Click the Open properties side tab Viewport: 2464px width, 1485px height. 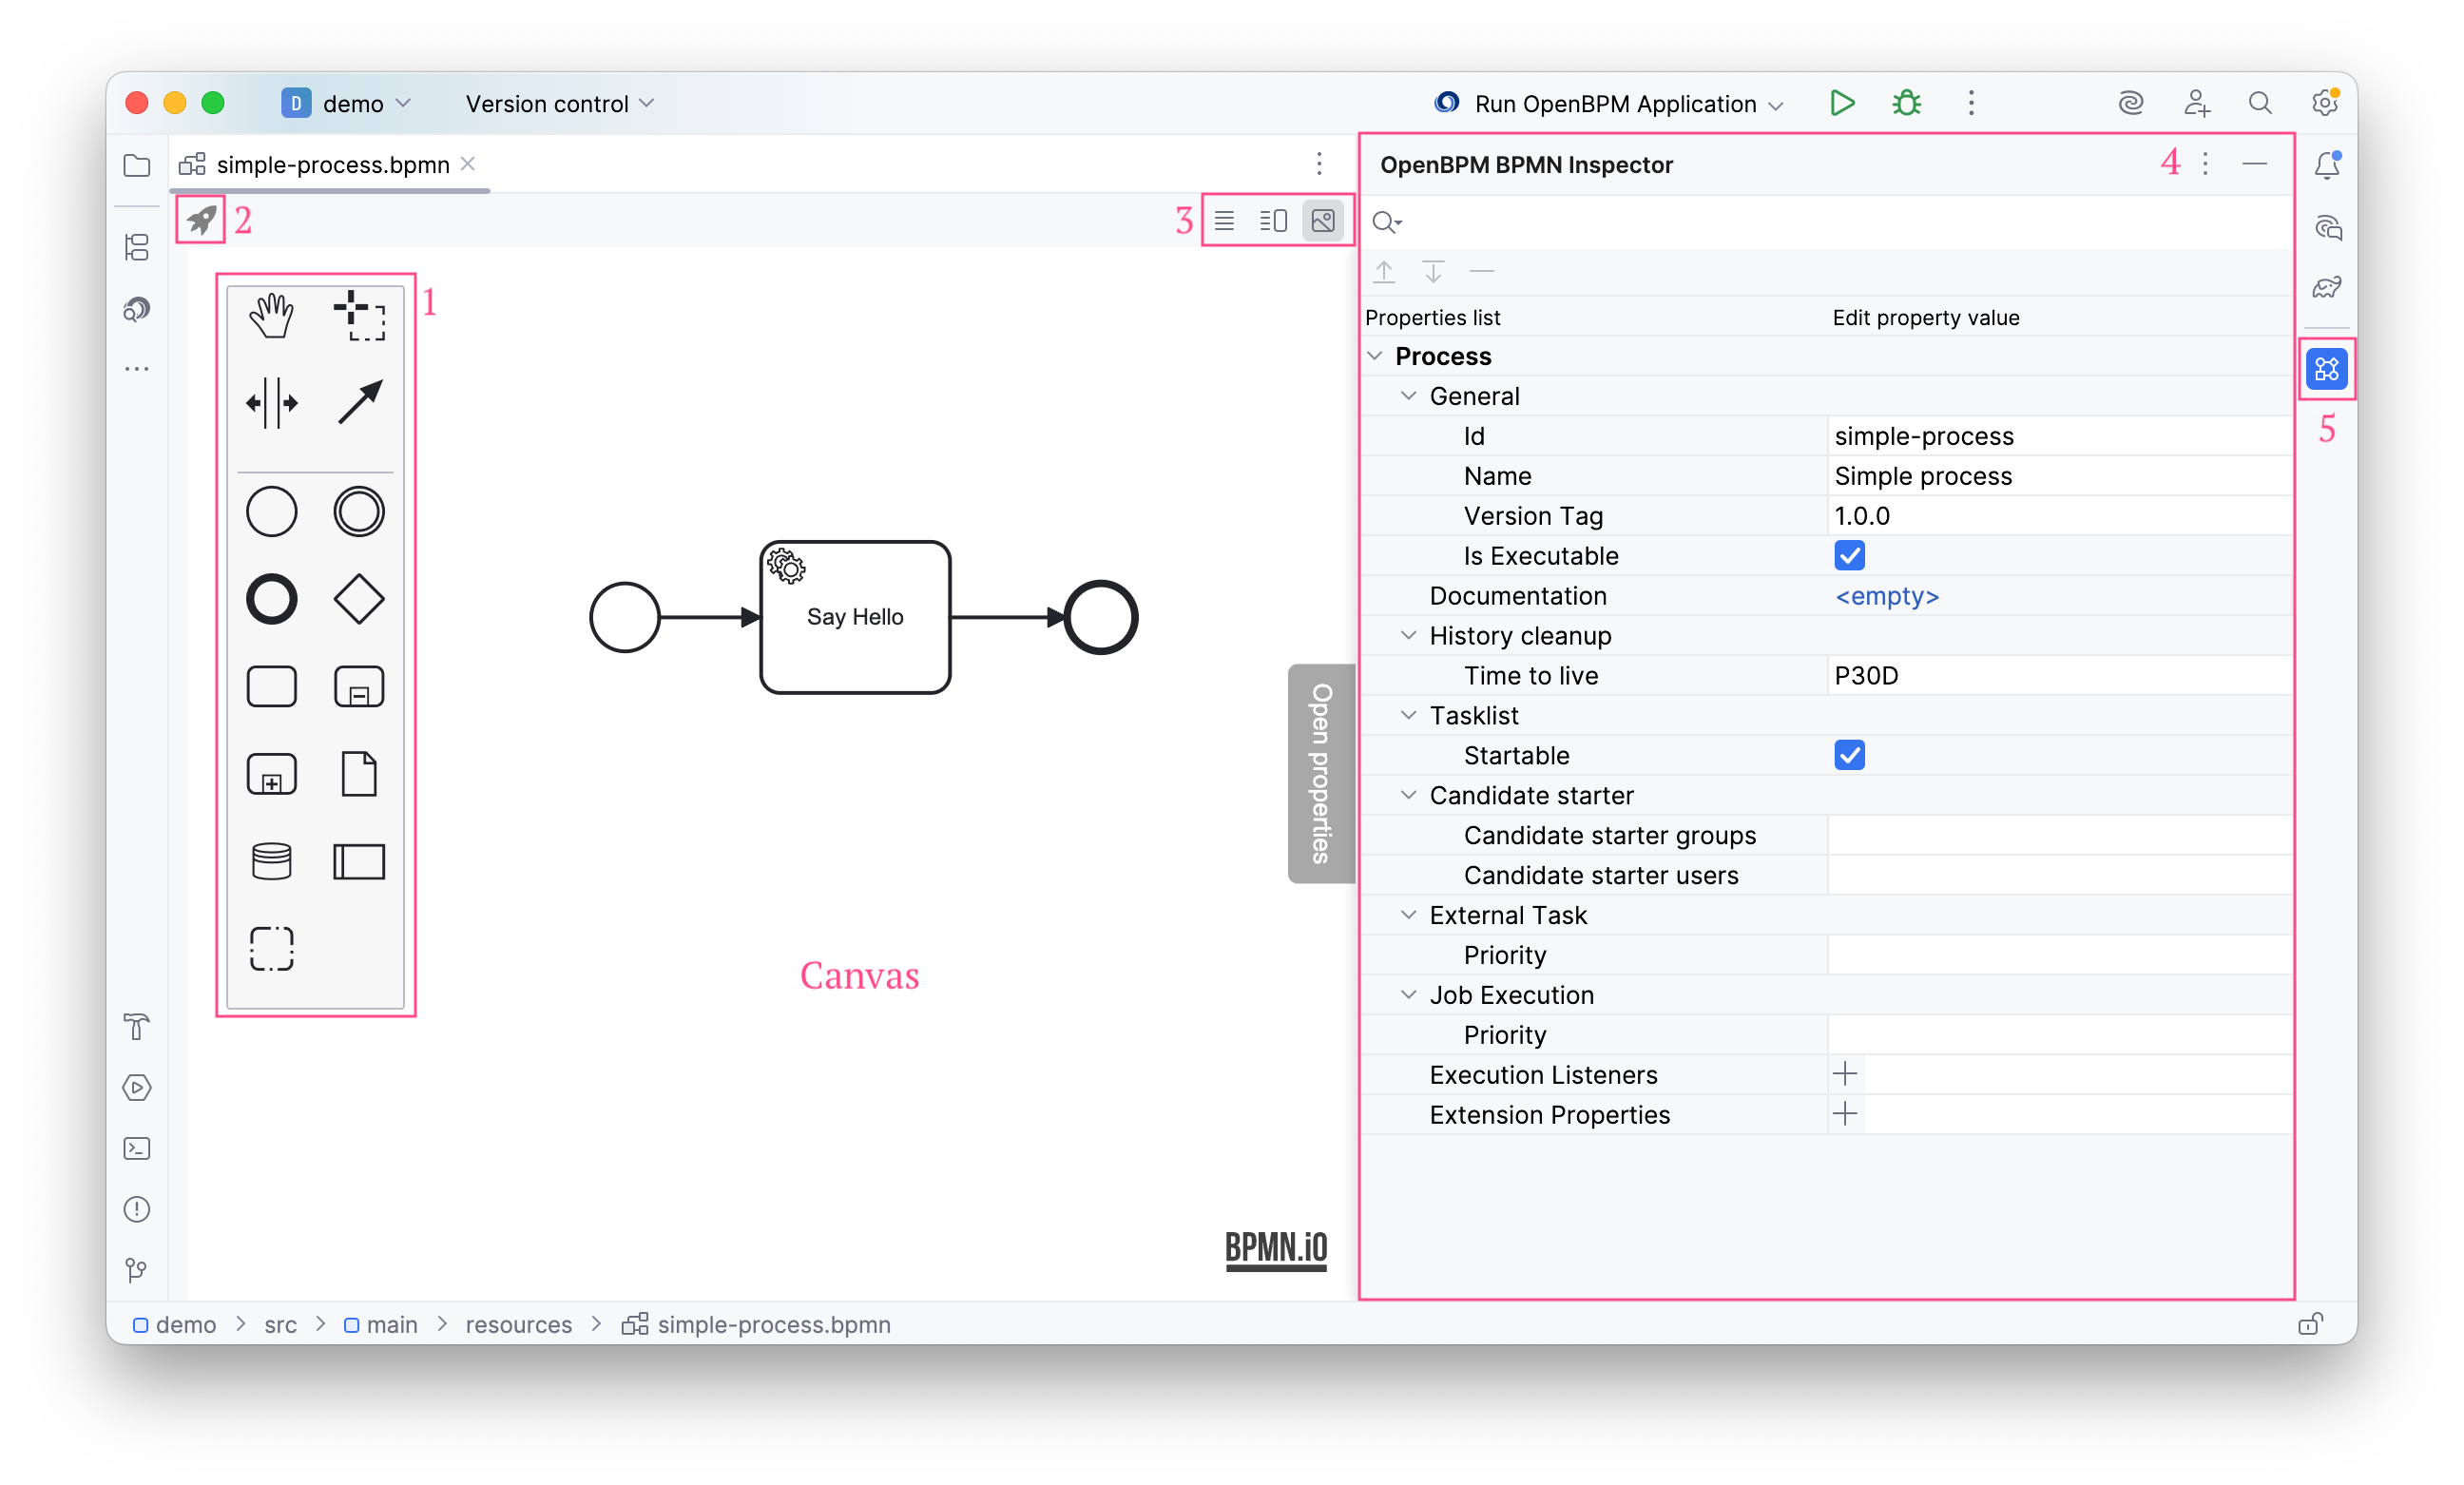point(1321,773)
